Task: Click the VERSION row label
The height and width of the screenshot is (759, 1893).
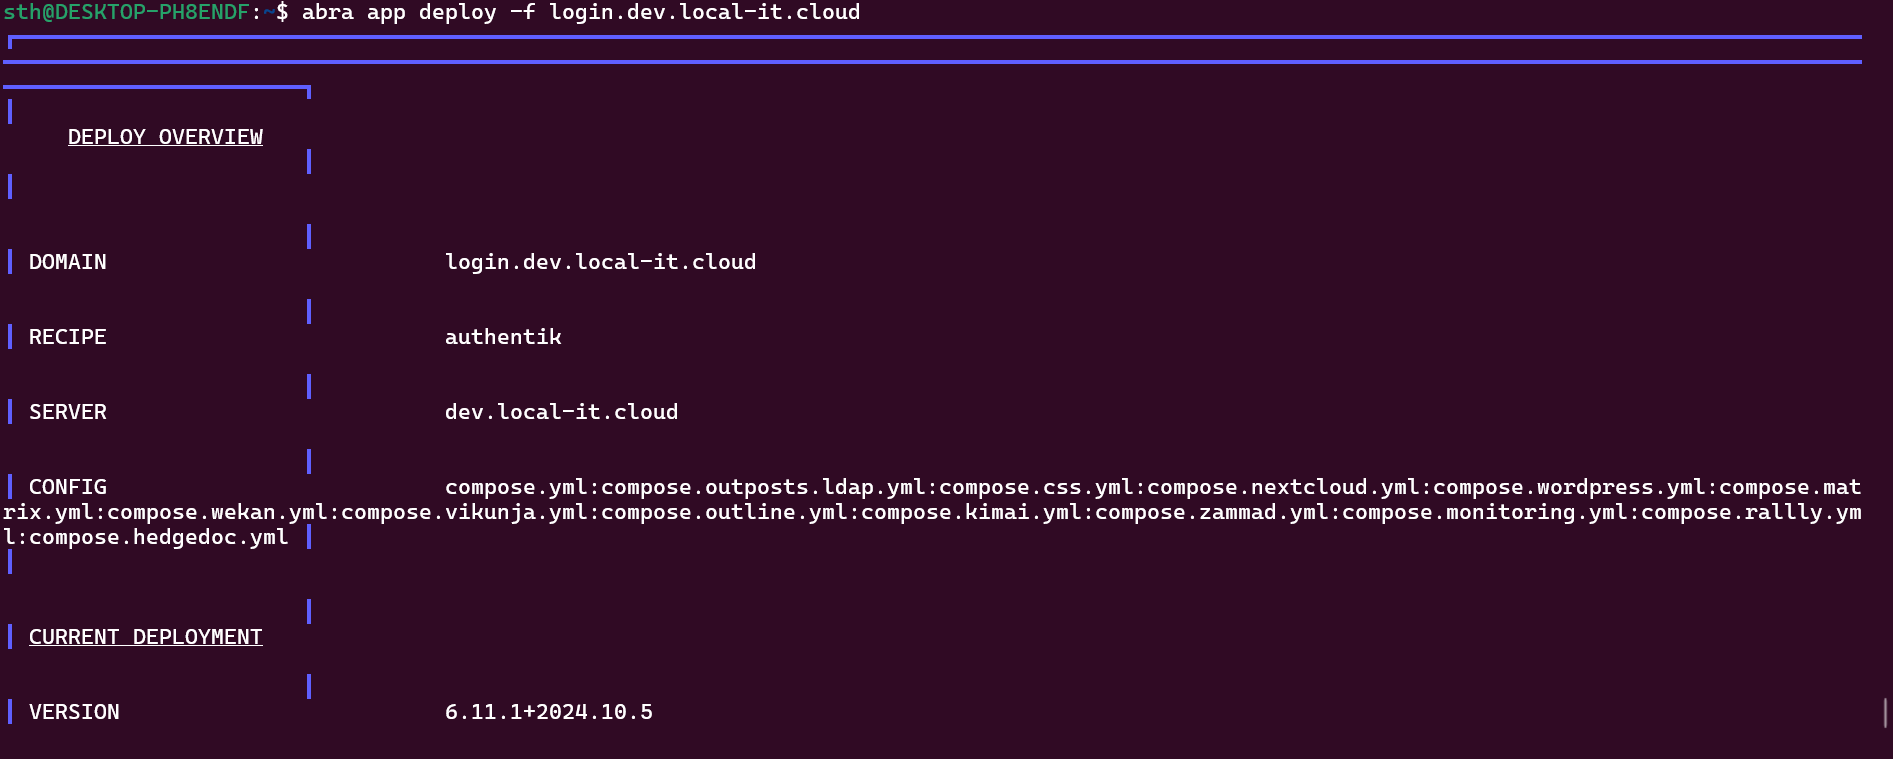Action: click(x=74, y=712)
